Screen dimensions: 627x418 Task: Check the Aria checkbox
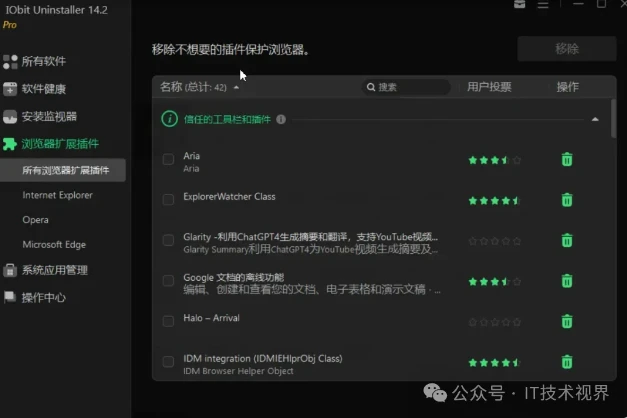click(168, 159)
